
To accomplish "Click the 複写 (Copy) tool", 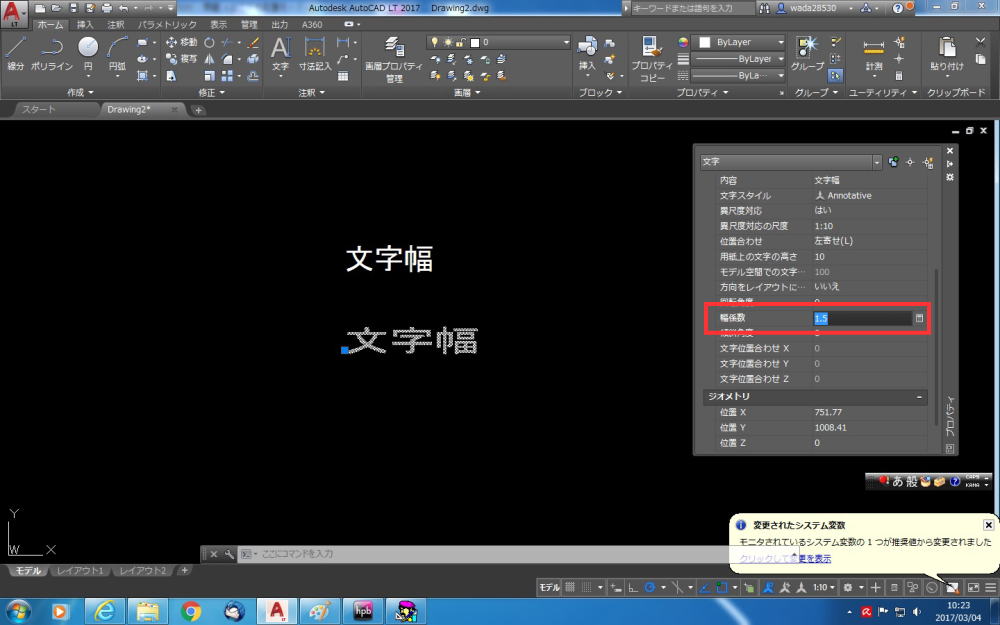I will coord(182,59).
